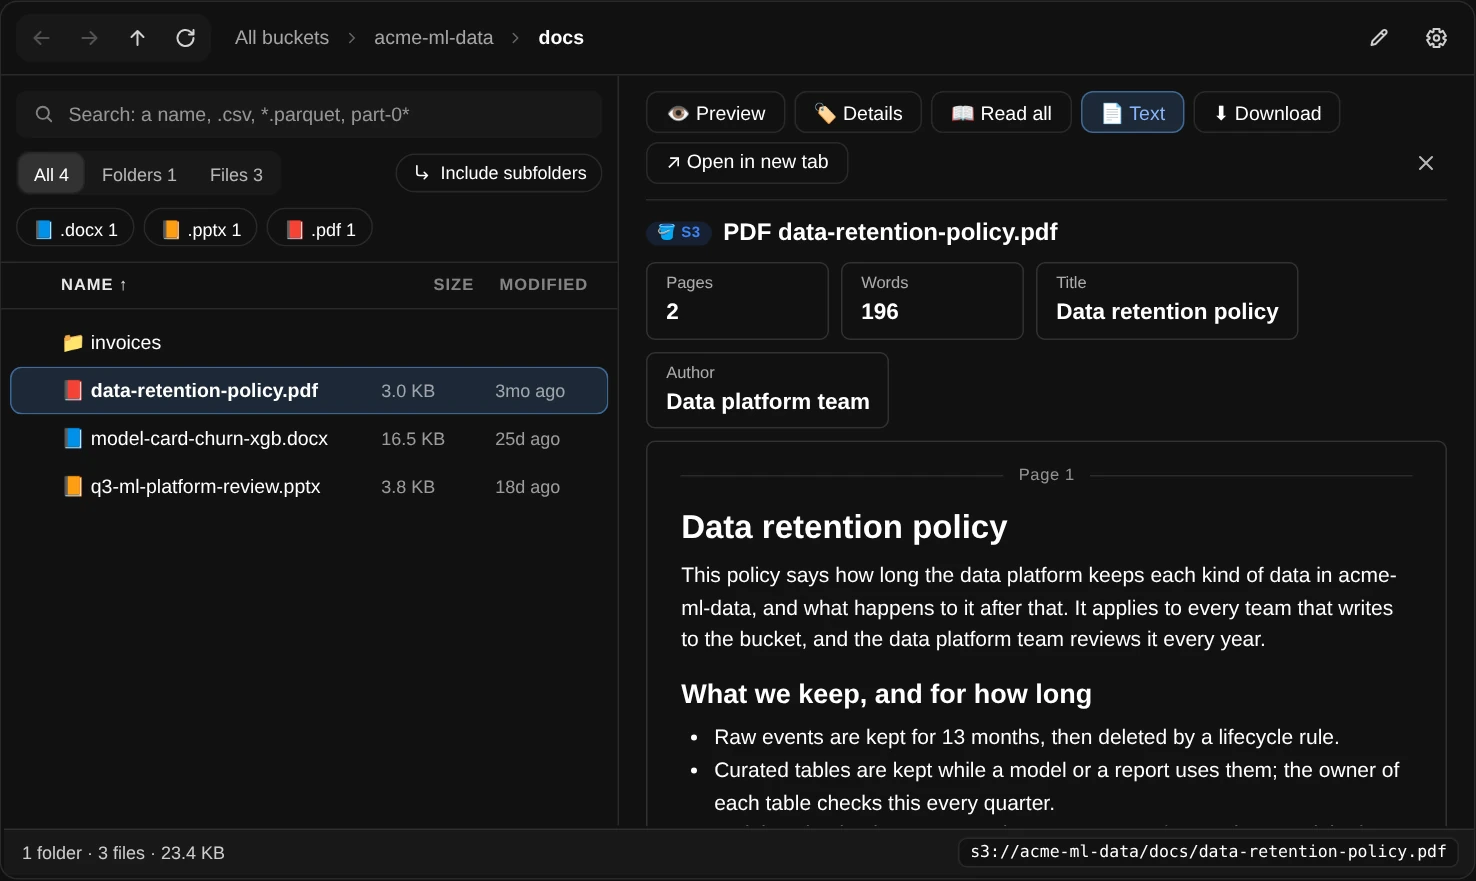Switch to Folders 1 tab
1476x881 pixels.
point(139,175)
